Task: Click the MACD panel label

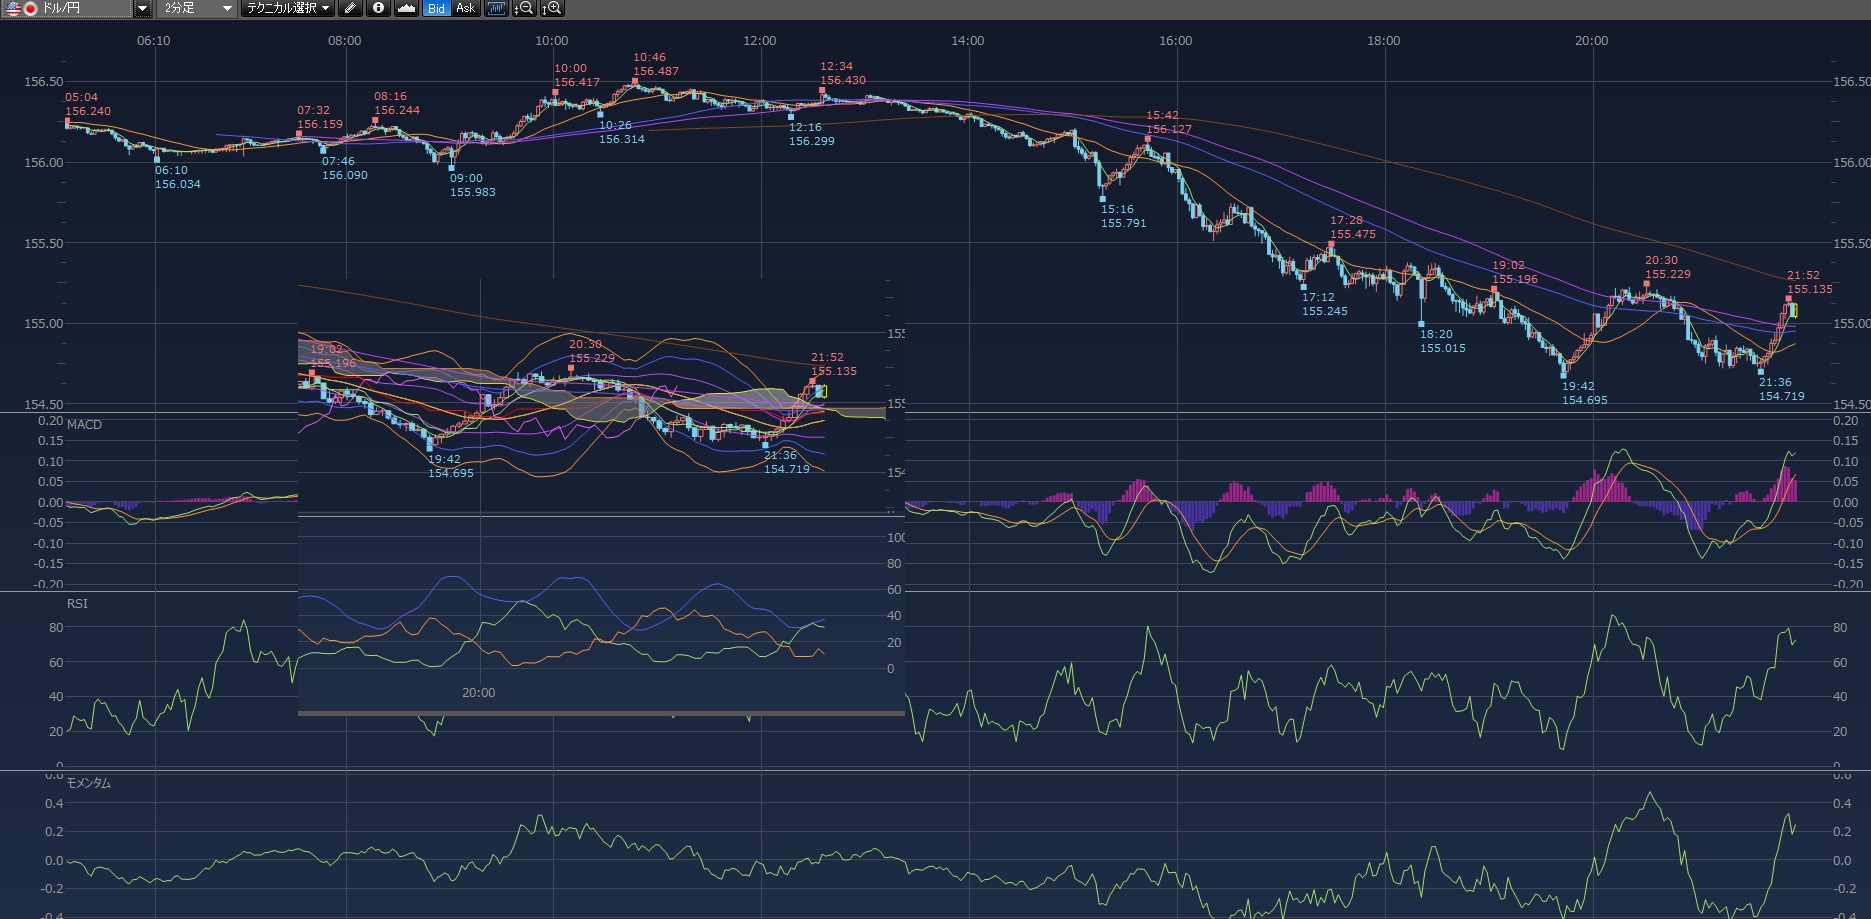Action: (84, 425)
